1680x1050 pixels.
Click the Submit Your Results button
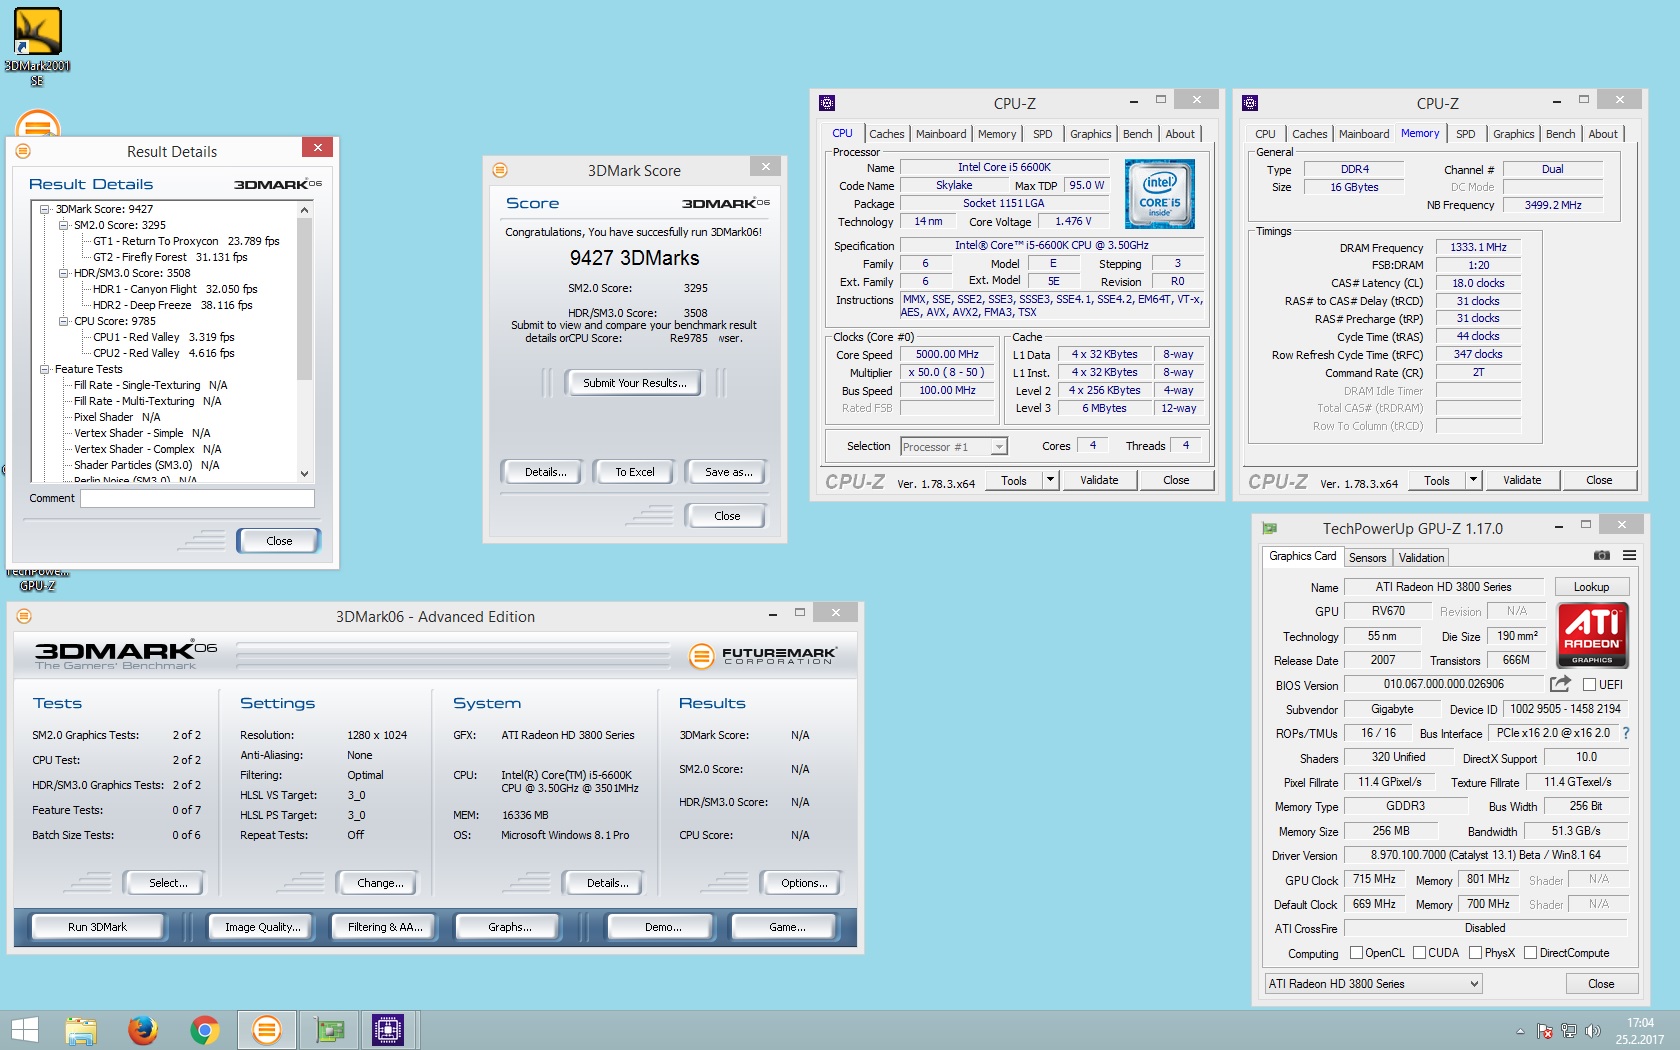pyautogui.click(x=635, y=383)
